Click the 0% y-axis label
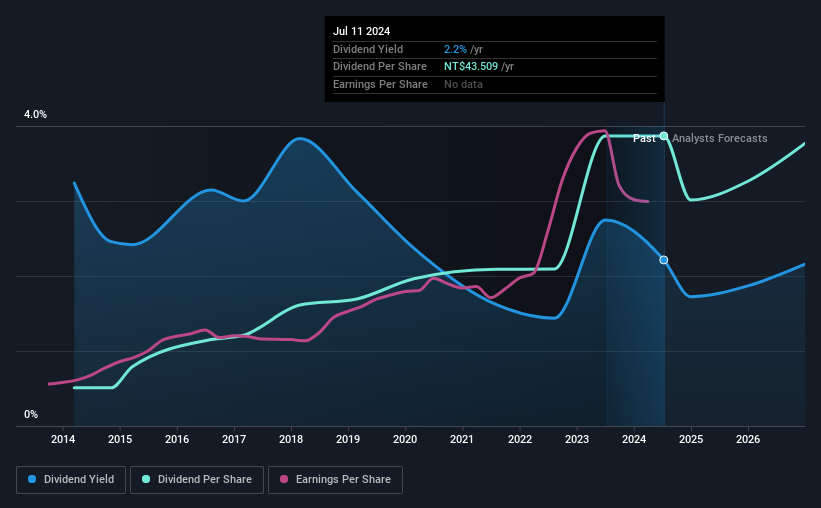Viewport: 821px width, 508px height. click(x=31, y=414)
